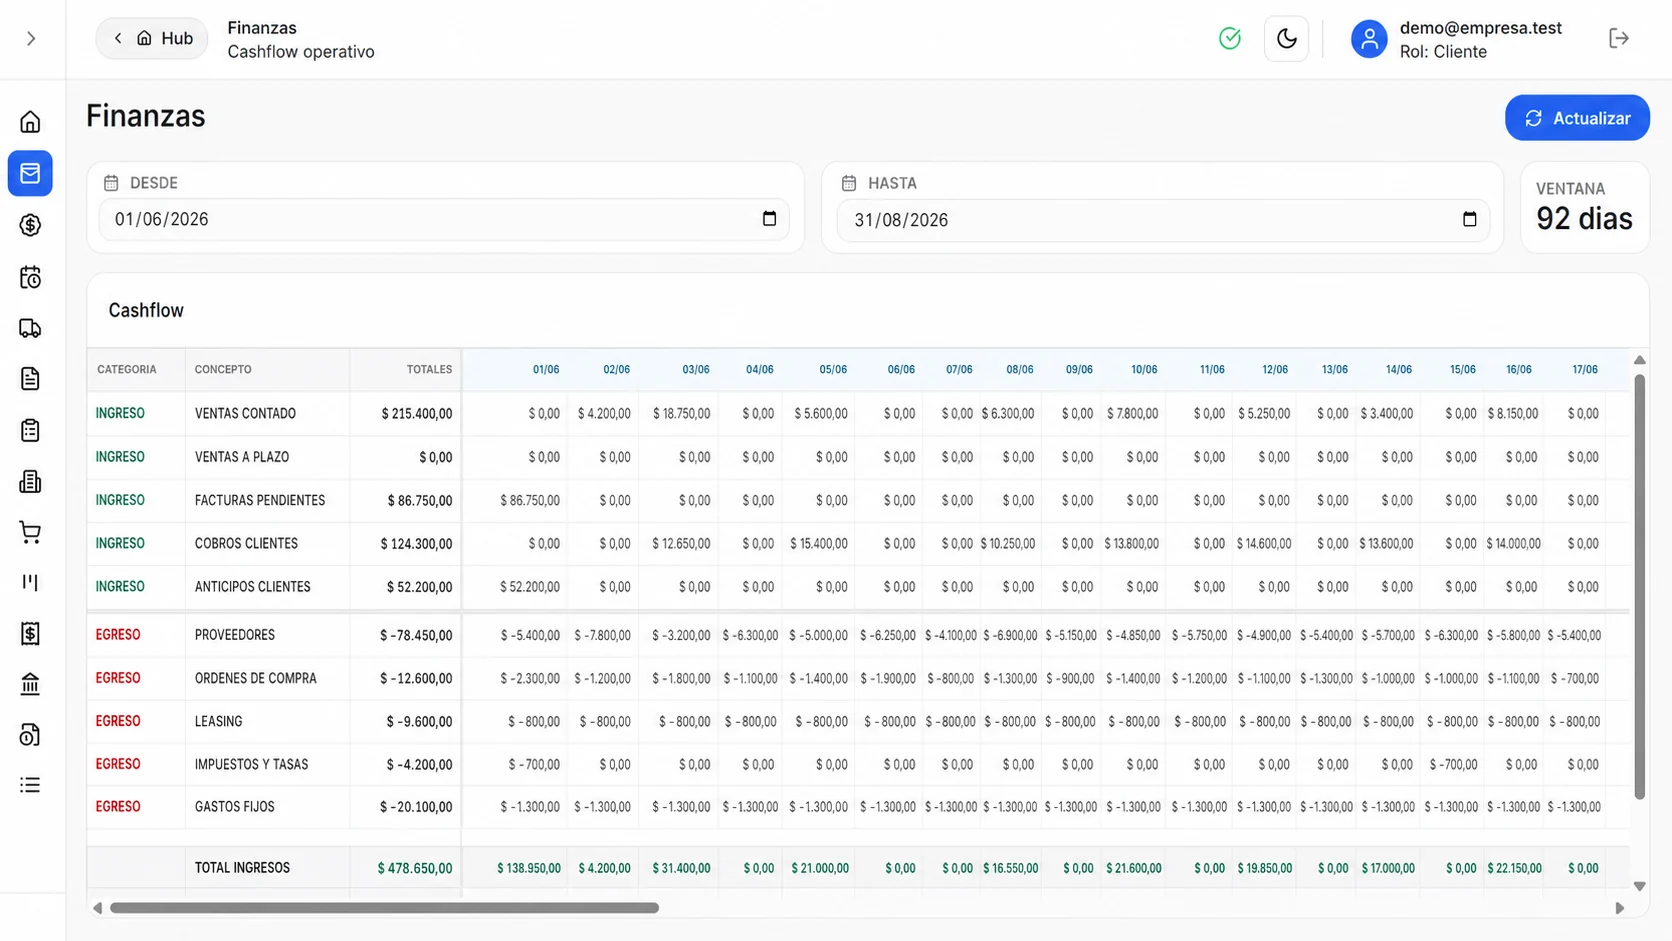Click the total $ 215.400,00 for Ventas Contado
Viewport: 1672px width, 941px height.
point(416,414)
